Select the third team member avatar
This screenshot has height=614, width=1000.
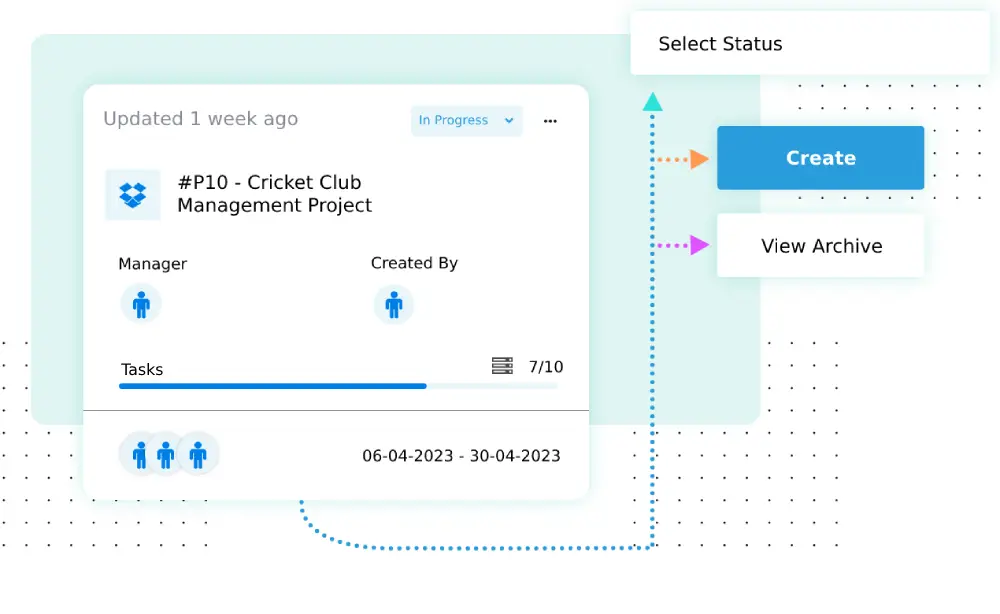pos(198,453)
